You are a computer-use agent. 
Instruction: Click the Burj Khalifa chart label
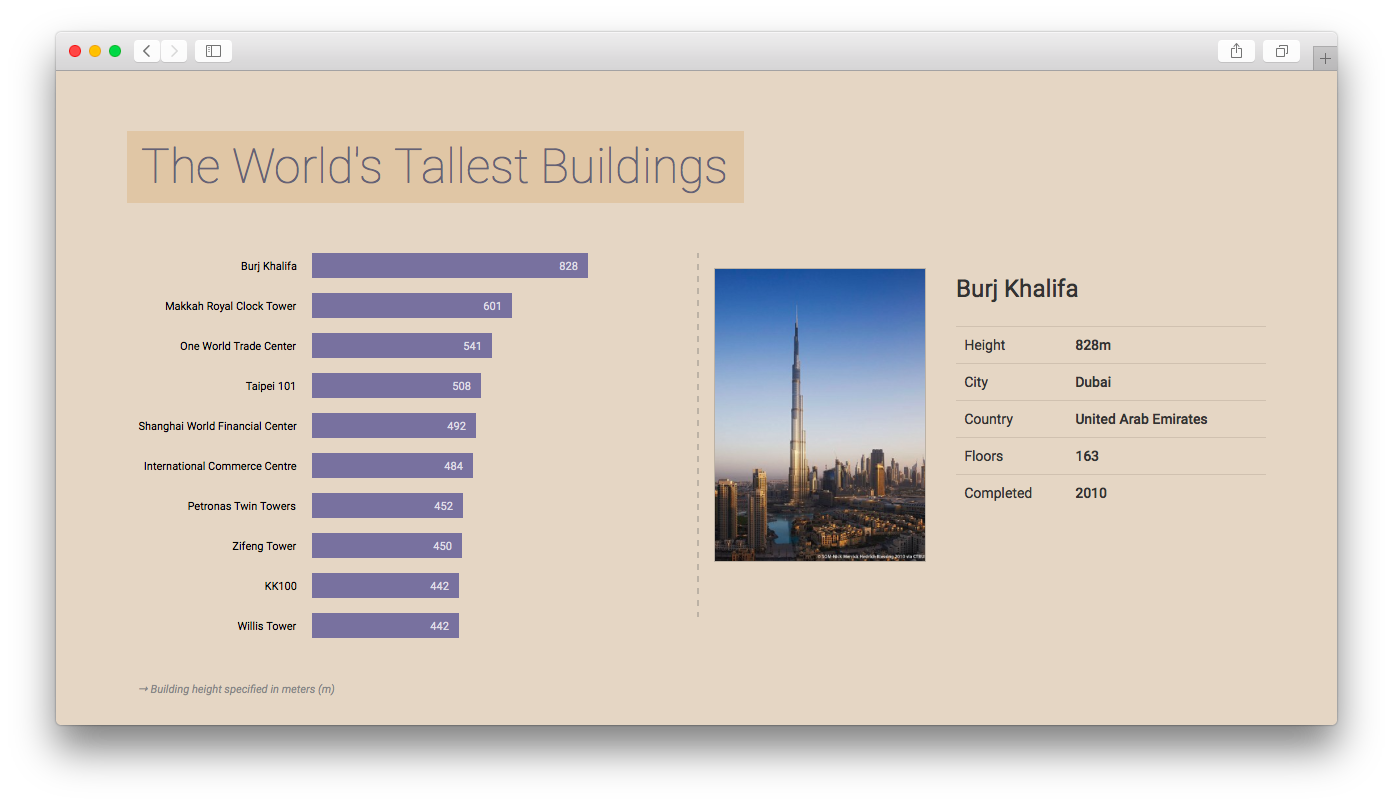point(269,266)
